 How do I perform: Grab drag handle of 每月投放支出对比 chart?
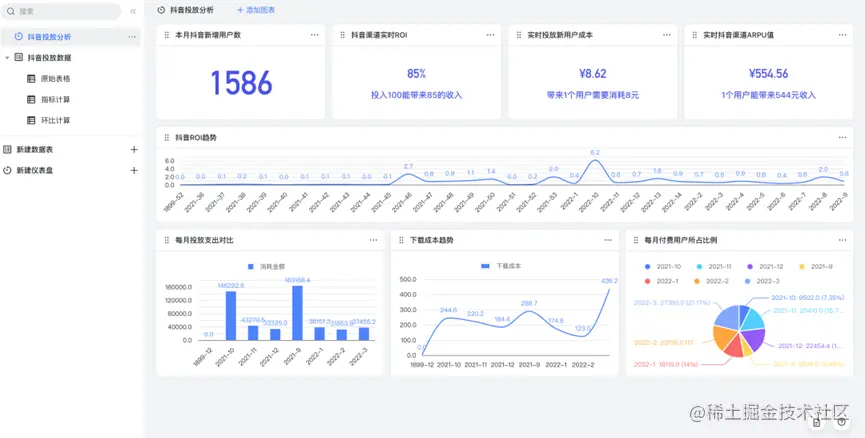tap(167, 240)
